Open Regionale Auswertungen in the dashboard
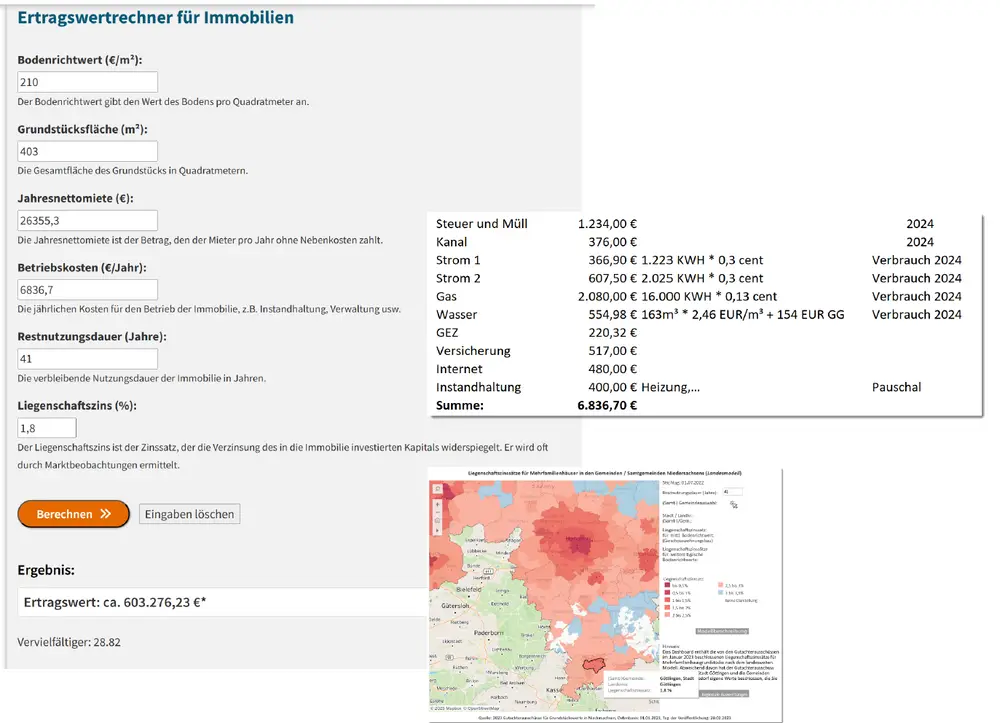Screen dimensions: 1000x723 [722, 694]
